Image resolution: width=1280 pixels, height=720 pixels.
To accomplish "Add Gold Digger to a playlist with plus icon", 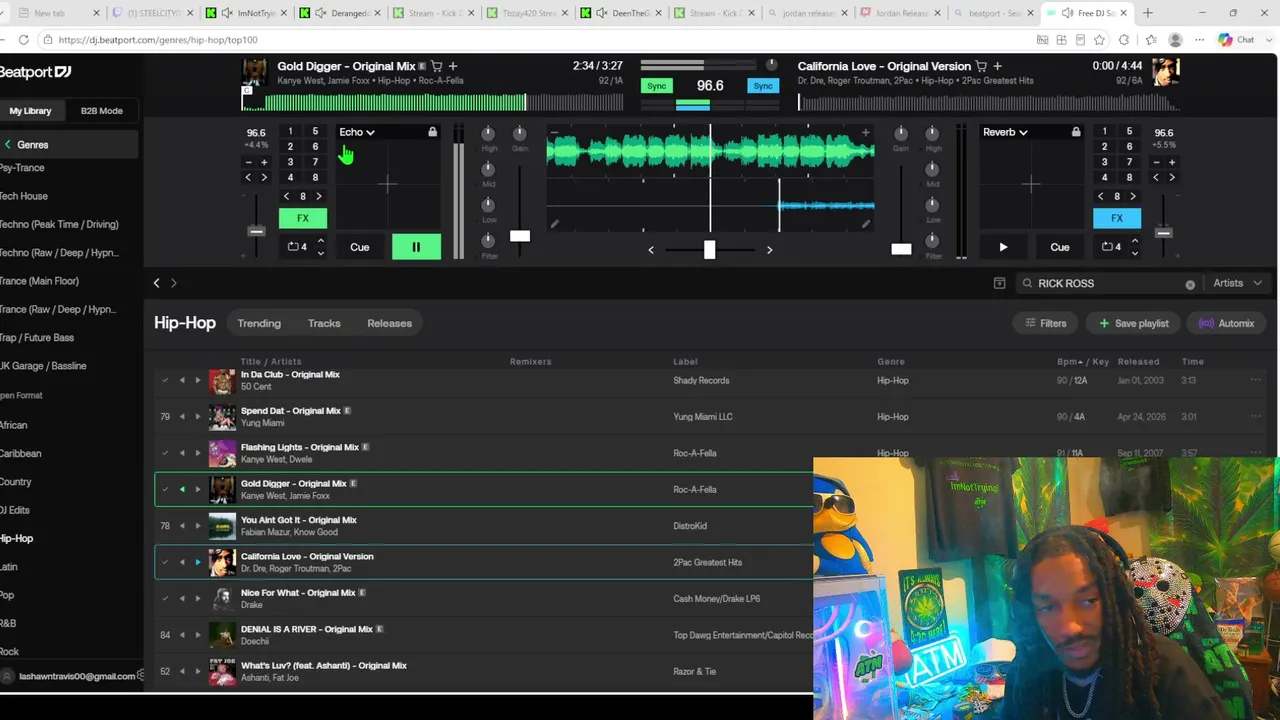I will pos(453,66).
